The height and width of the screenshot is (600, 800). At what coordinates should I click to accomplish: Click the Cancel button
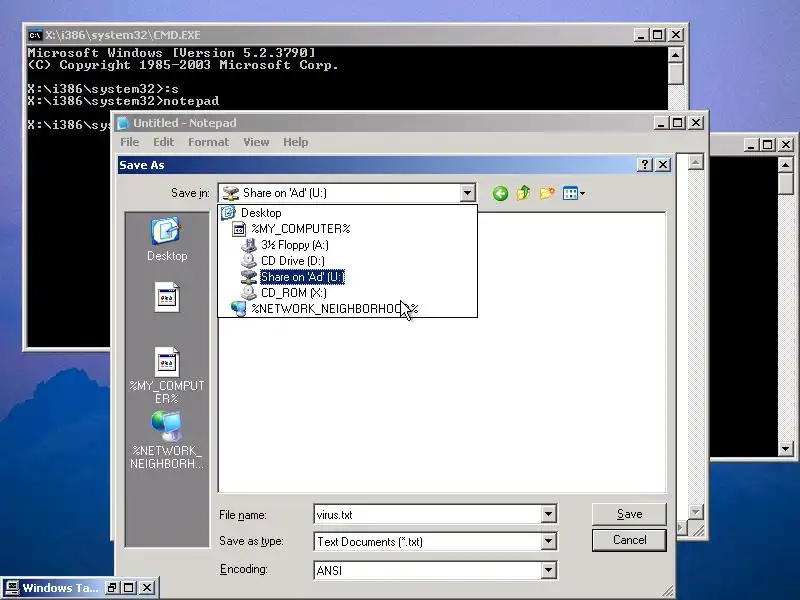629,540
